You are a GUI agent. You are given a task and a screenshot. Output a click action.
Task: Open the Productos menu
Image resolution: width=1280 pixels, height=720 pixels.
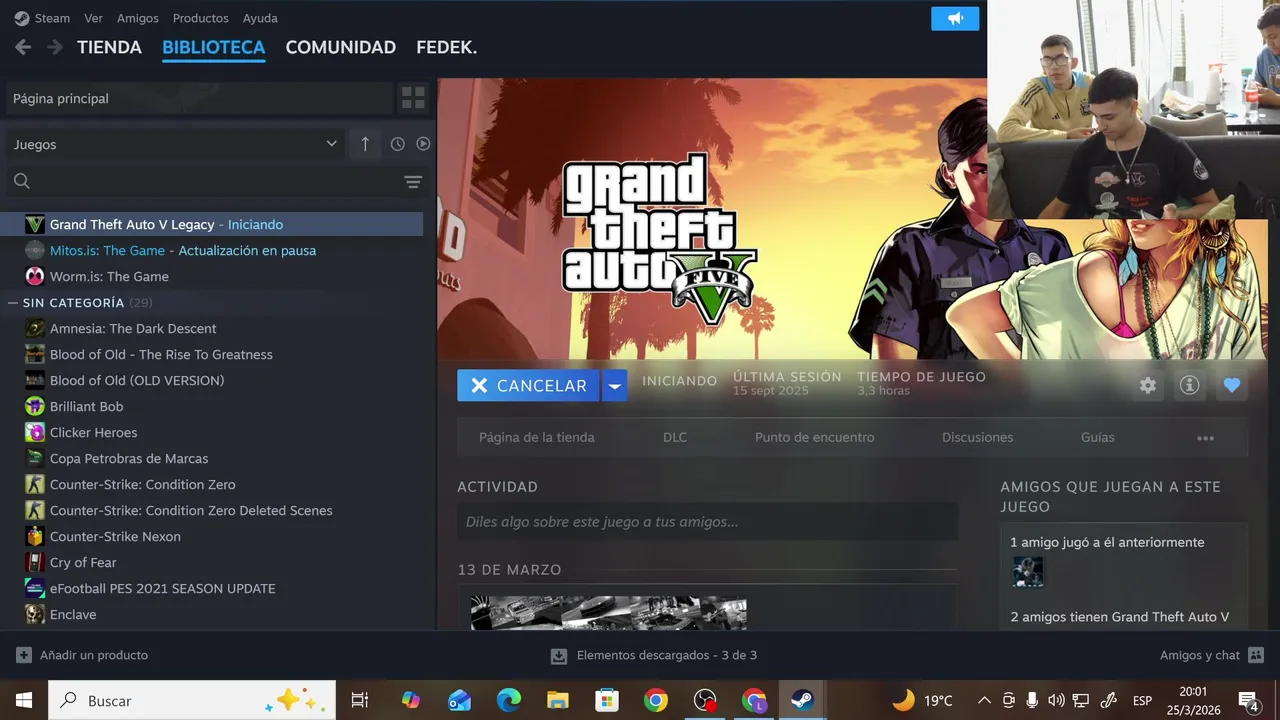(x=200, y=18)
